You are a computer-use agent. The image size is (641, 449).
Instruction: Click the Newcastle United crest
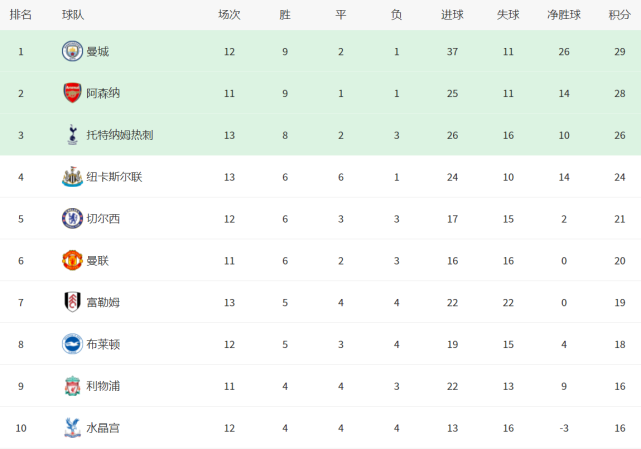point(72,177)
